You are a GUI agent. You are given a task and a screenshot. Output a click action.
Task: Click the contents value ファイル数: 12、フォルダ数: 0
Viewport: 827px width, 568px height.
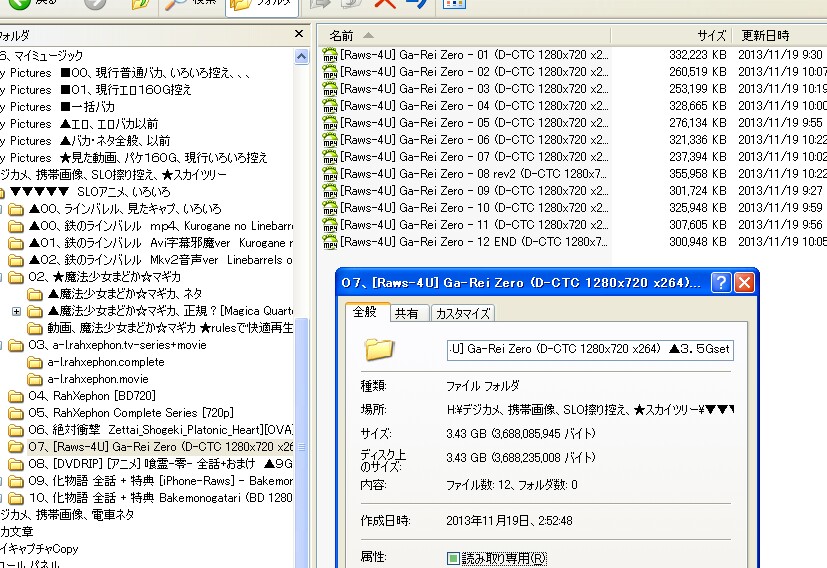coord(512,485)
